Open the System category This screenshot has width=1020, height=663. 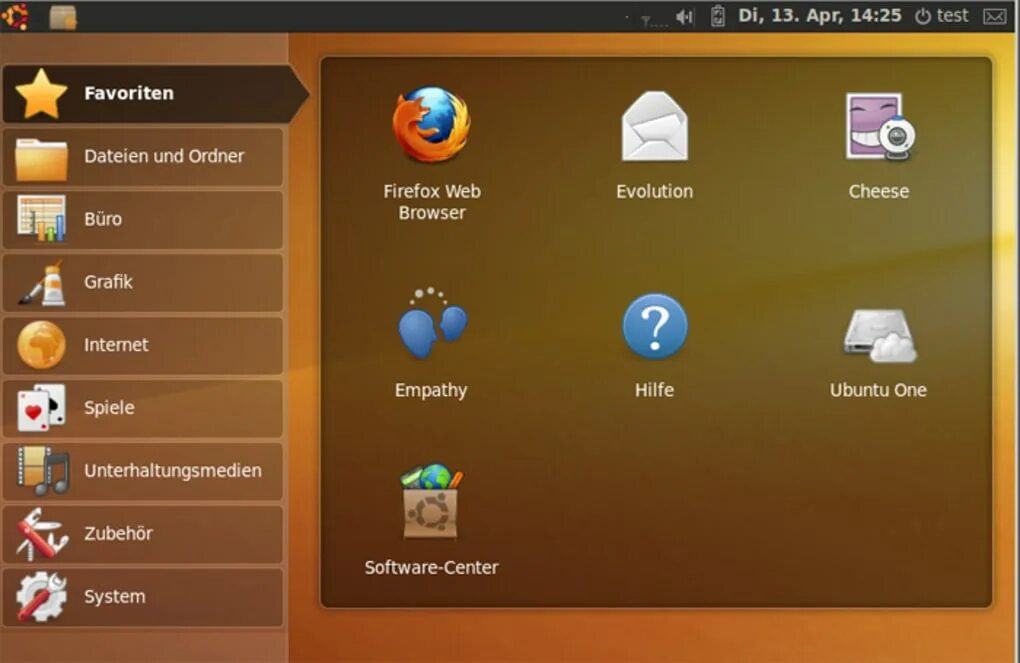tap(142, 597)
